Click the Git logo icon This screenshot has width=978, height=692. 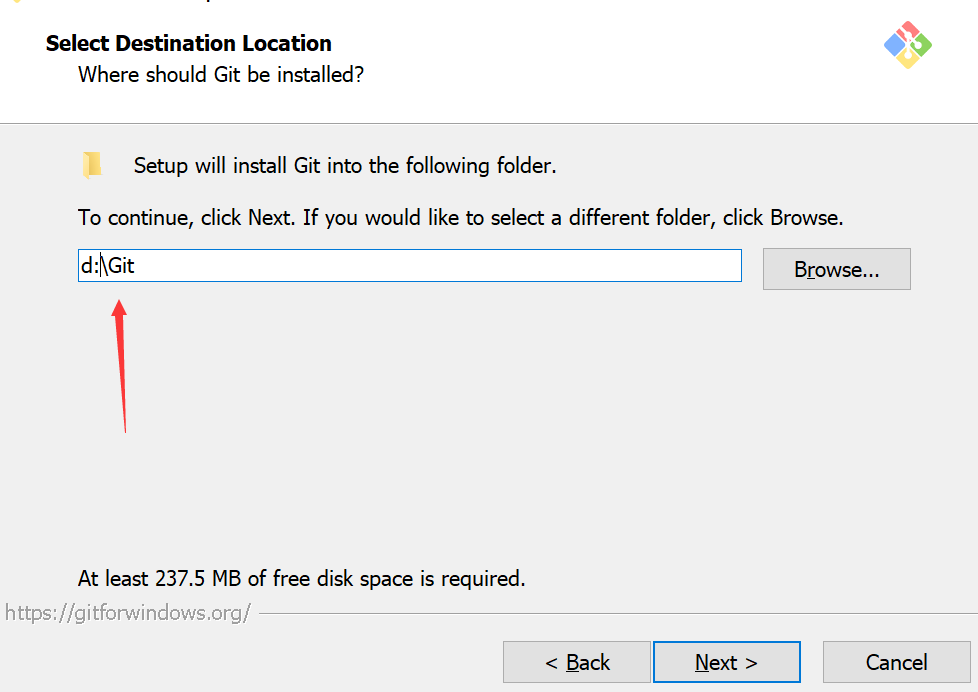[908, 45]
